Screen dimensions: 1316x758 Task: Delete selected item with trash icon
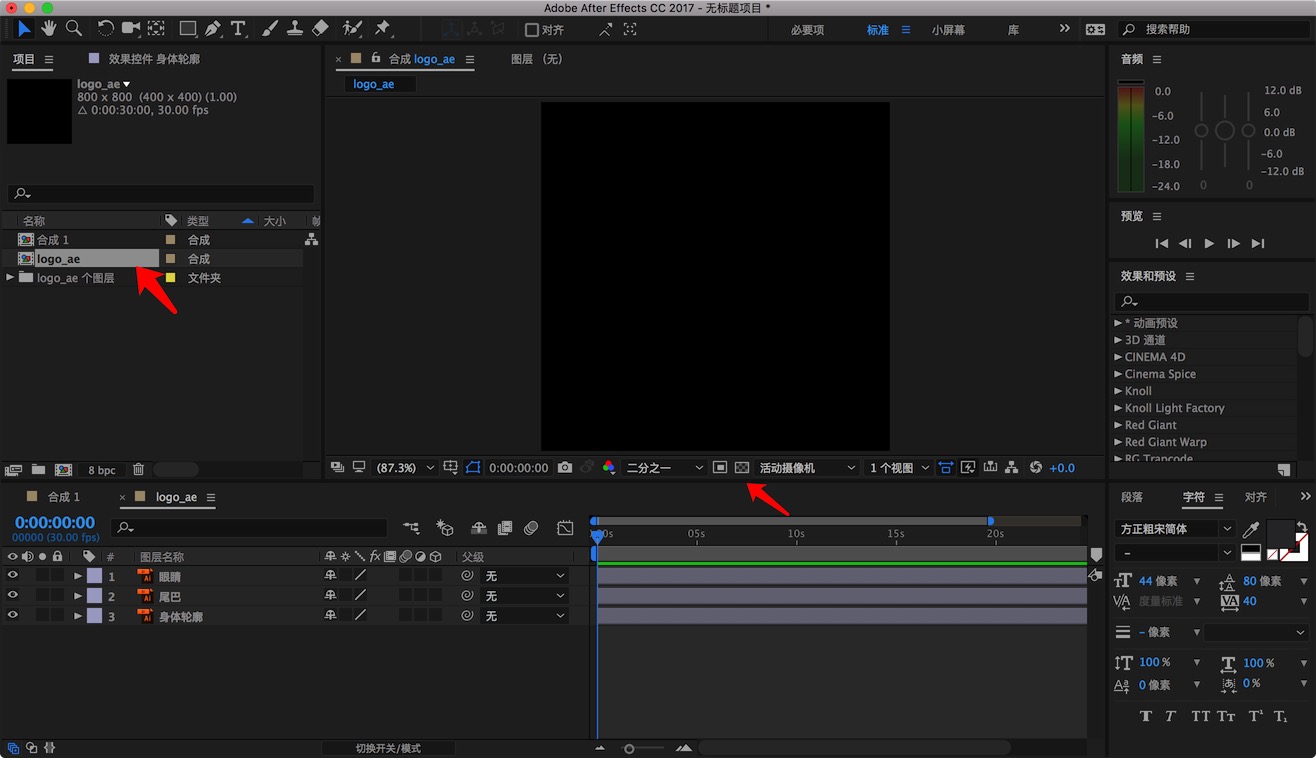(x=138, y=470)
